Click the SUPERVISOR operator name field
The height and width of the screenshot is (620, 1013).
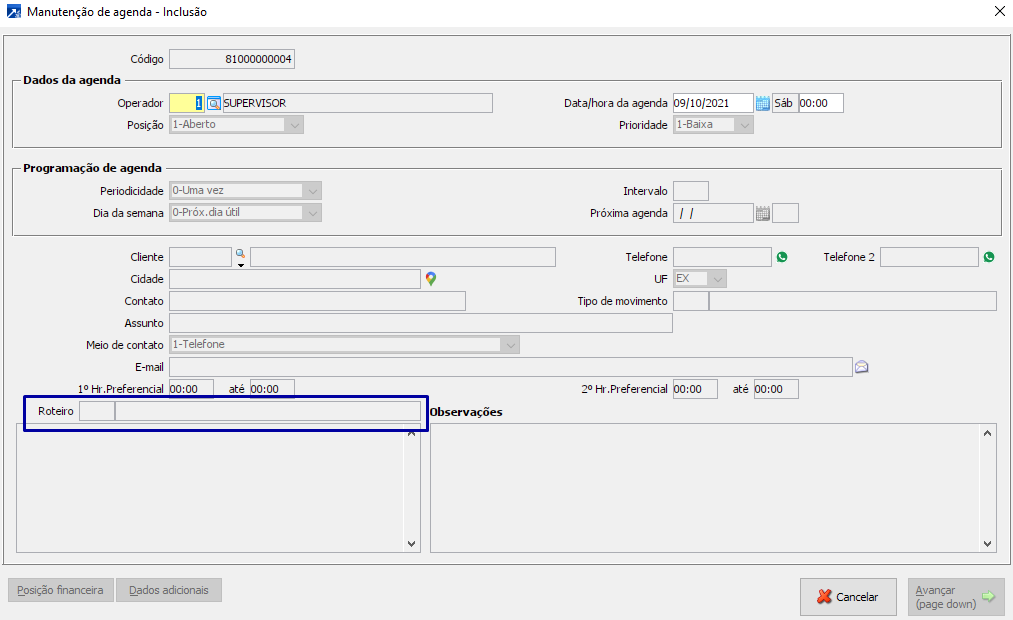point(357,103)
